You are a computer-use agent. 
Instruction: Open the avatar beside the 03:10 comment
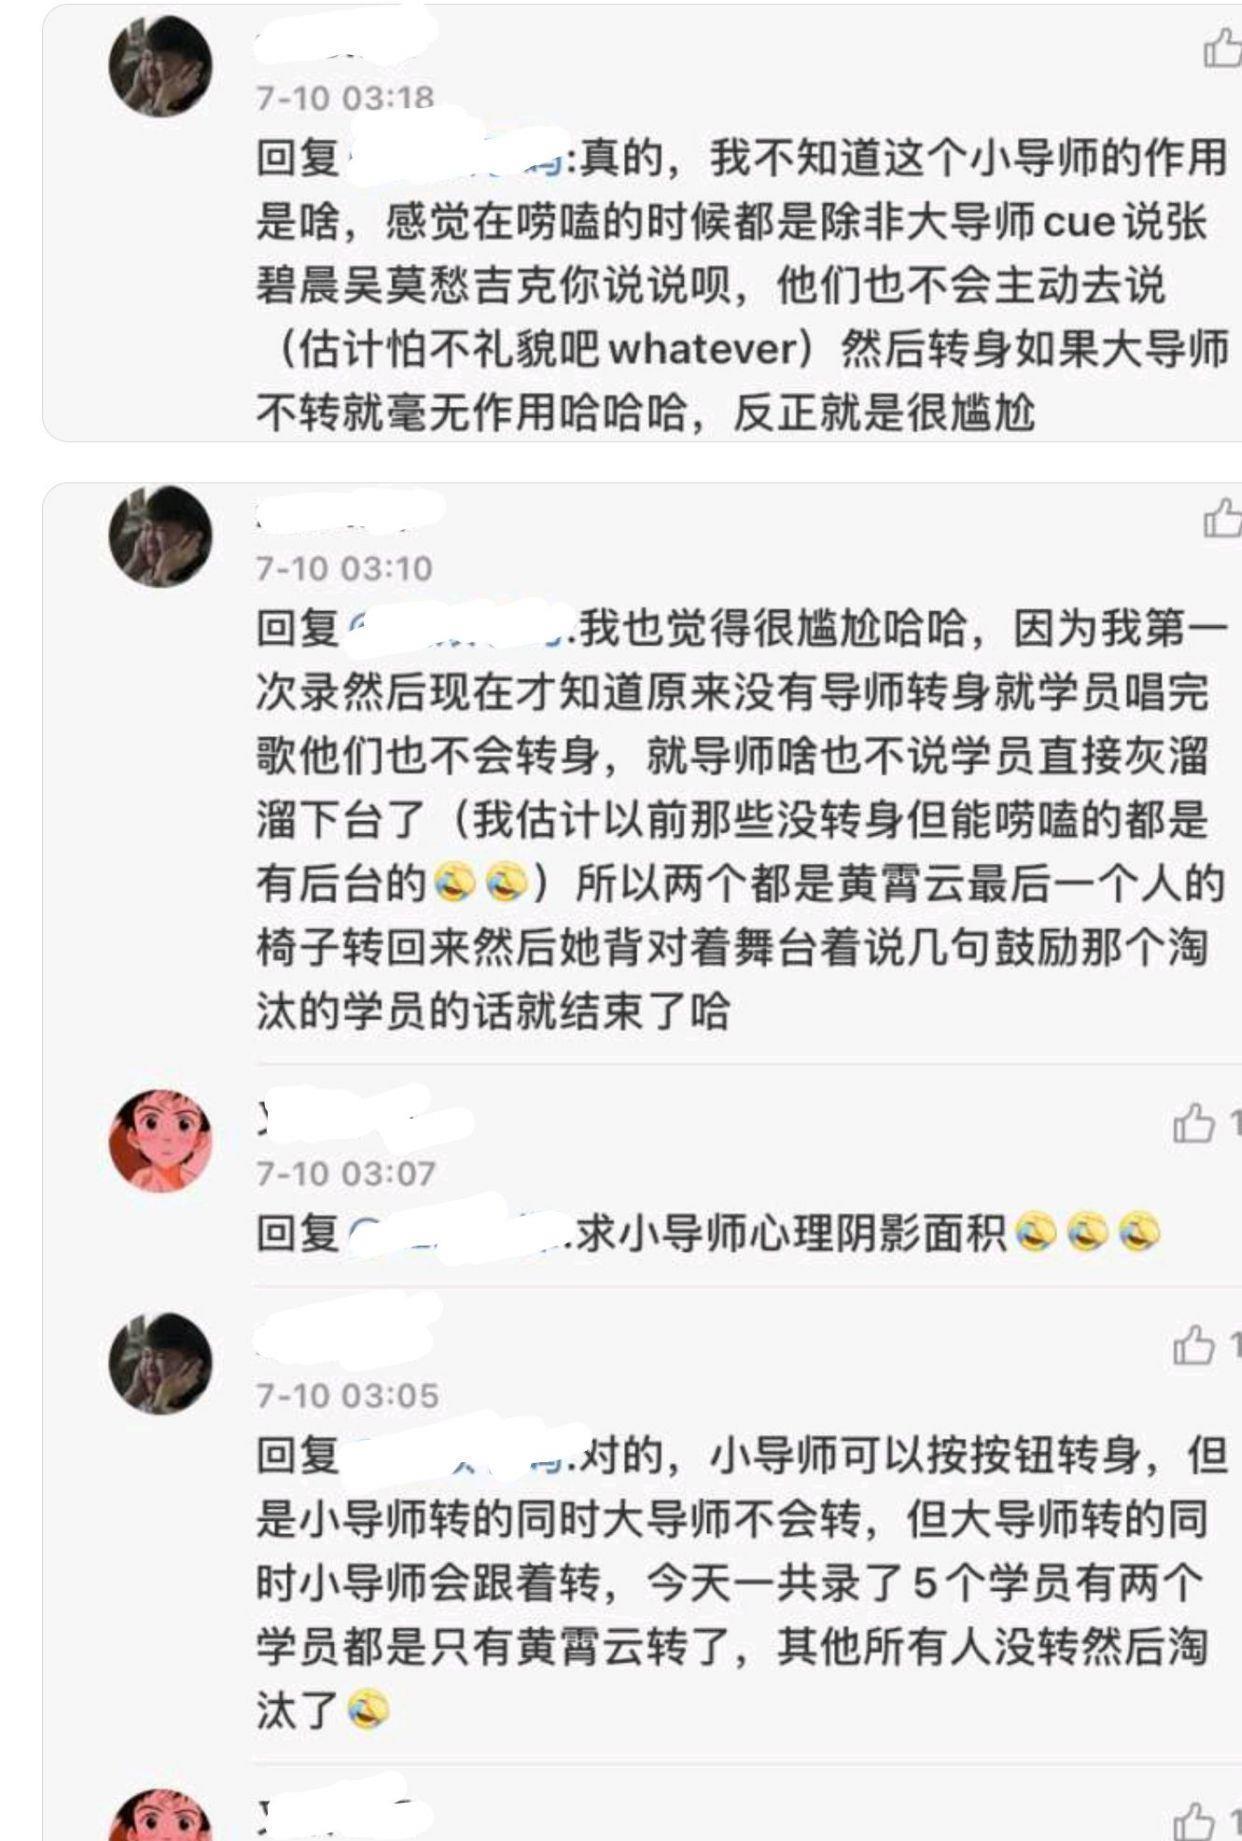[160, 536]
